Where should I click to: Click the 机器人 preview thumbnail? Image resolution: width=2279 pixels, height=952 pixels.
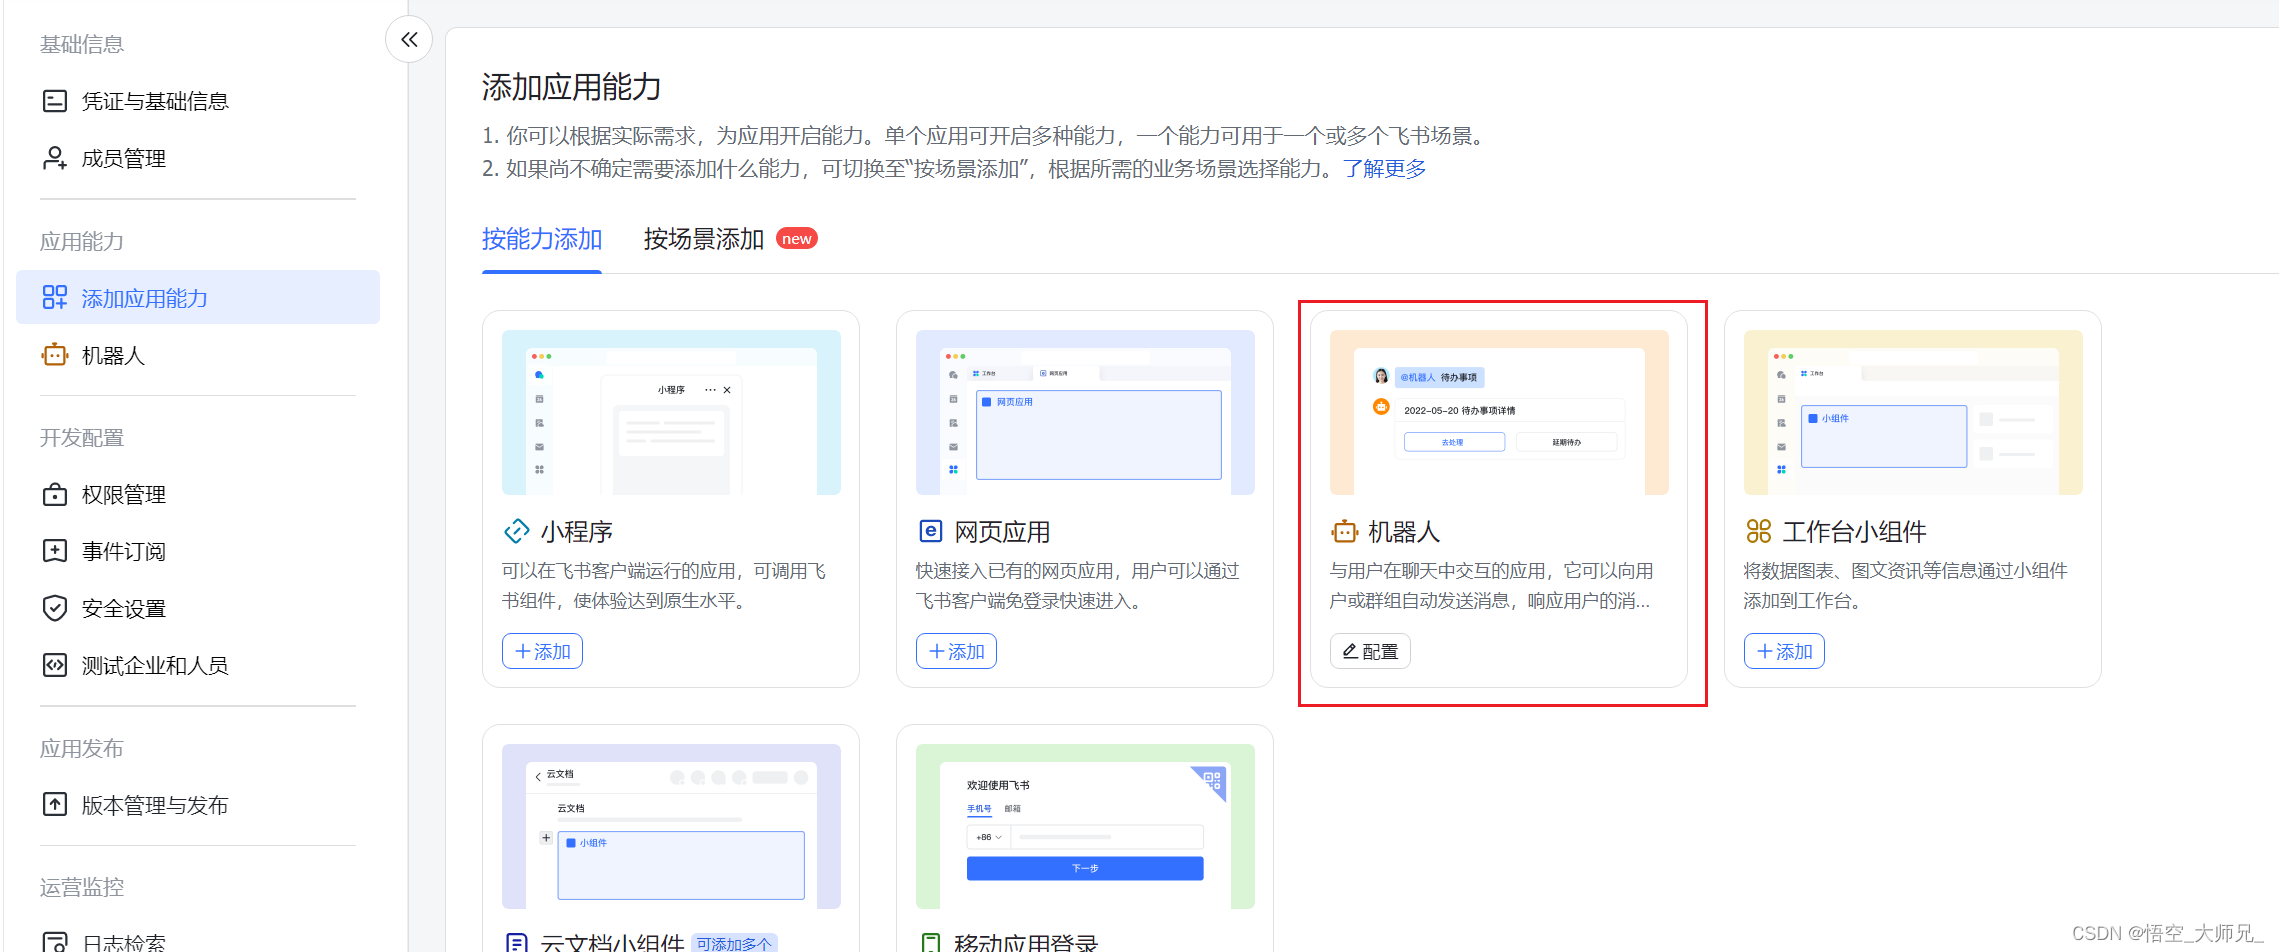click(x=1499, y=412)
